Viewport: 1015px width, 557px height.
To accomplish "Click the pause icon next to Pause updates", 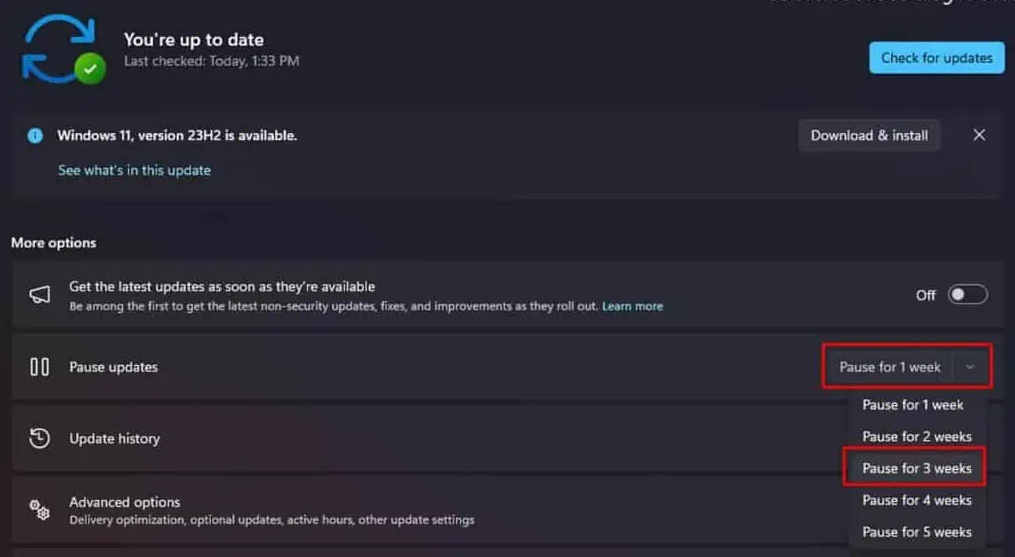I will [x=39, y=367].
